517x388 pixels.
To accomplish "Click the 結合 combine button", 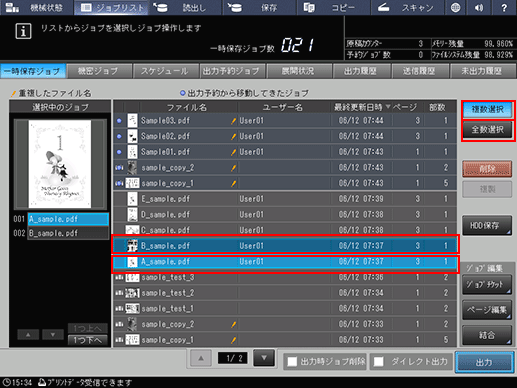I will 487,335.
